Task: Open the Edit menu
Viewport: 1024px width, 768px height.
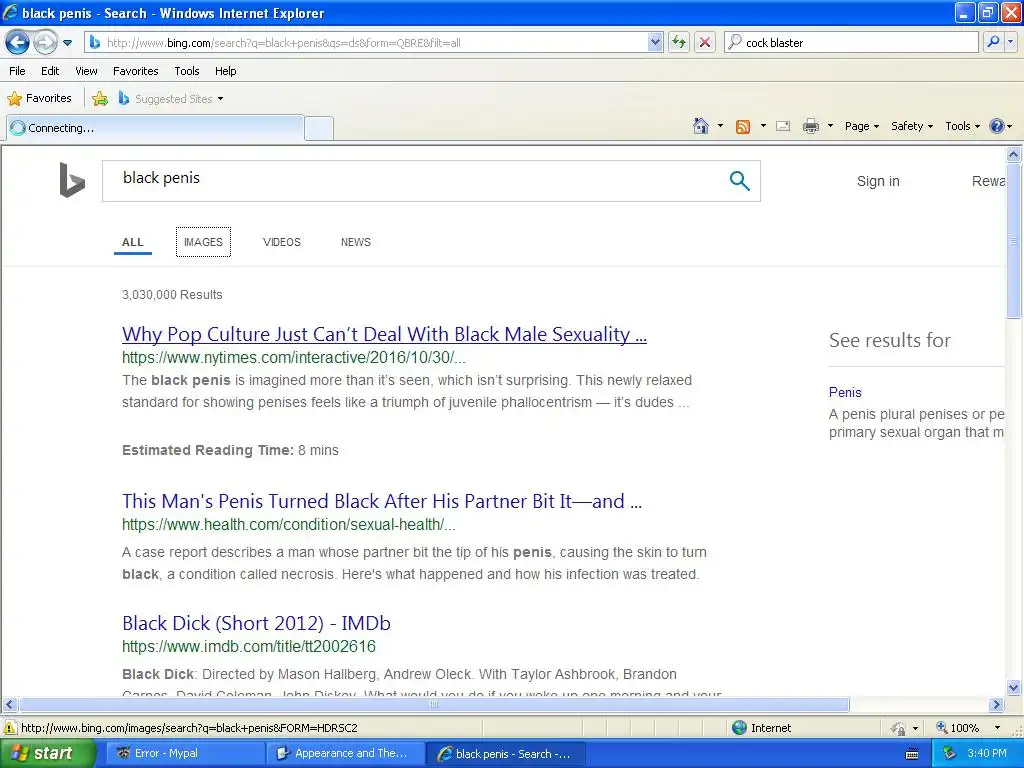Action: (x=50, y=71)
